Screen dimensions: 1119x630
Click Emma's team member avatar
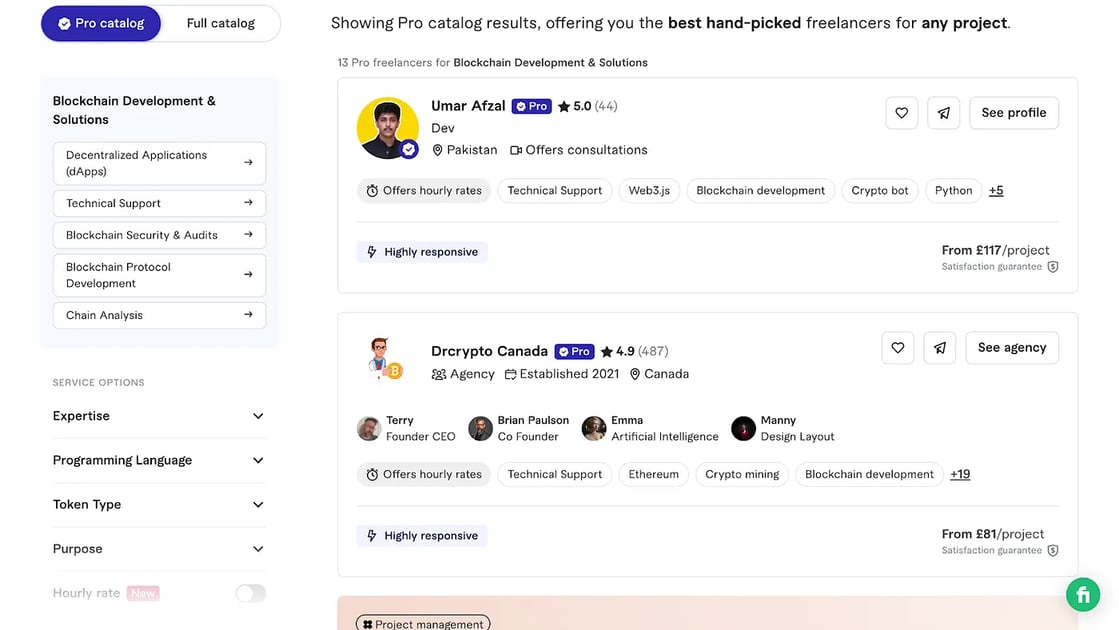pyautogui.click(x=594, y=429)
